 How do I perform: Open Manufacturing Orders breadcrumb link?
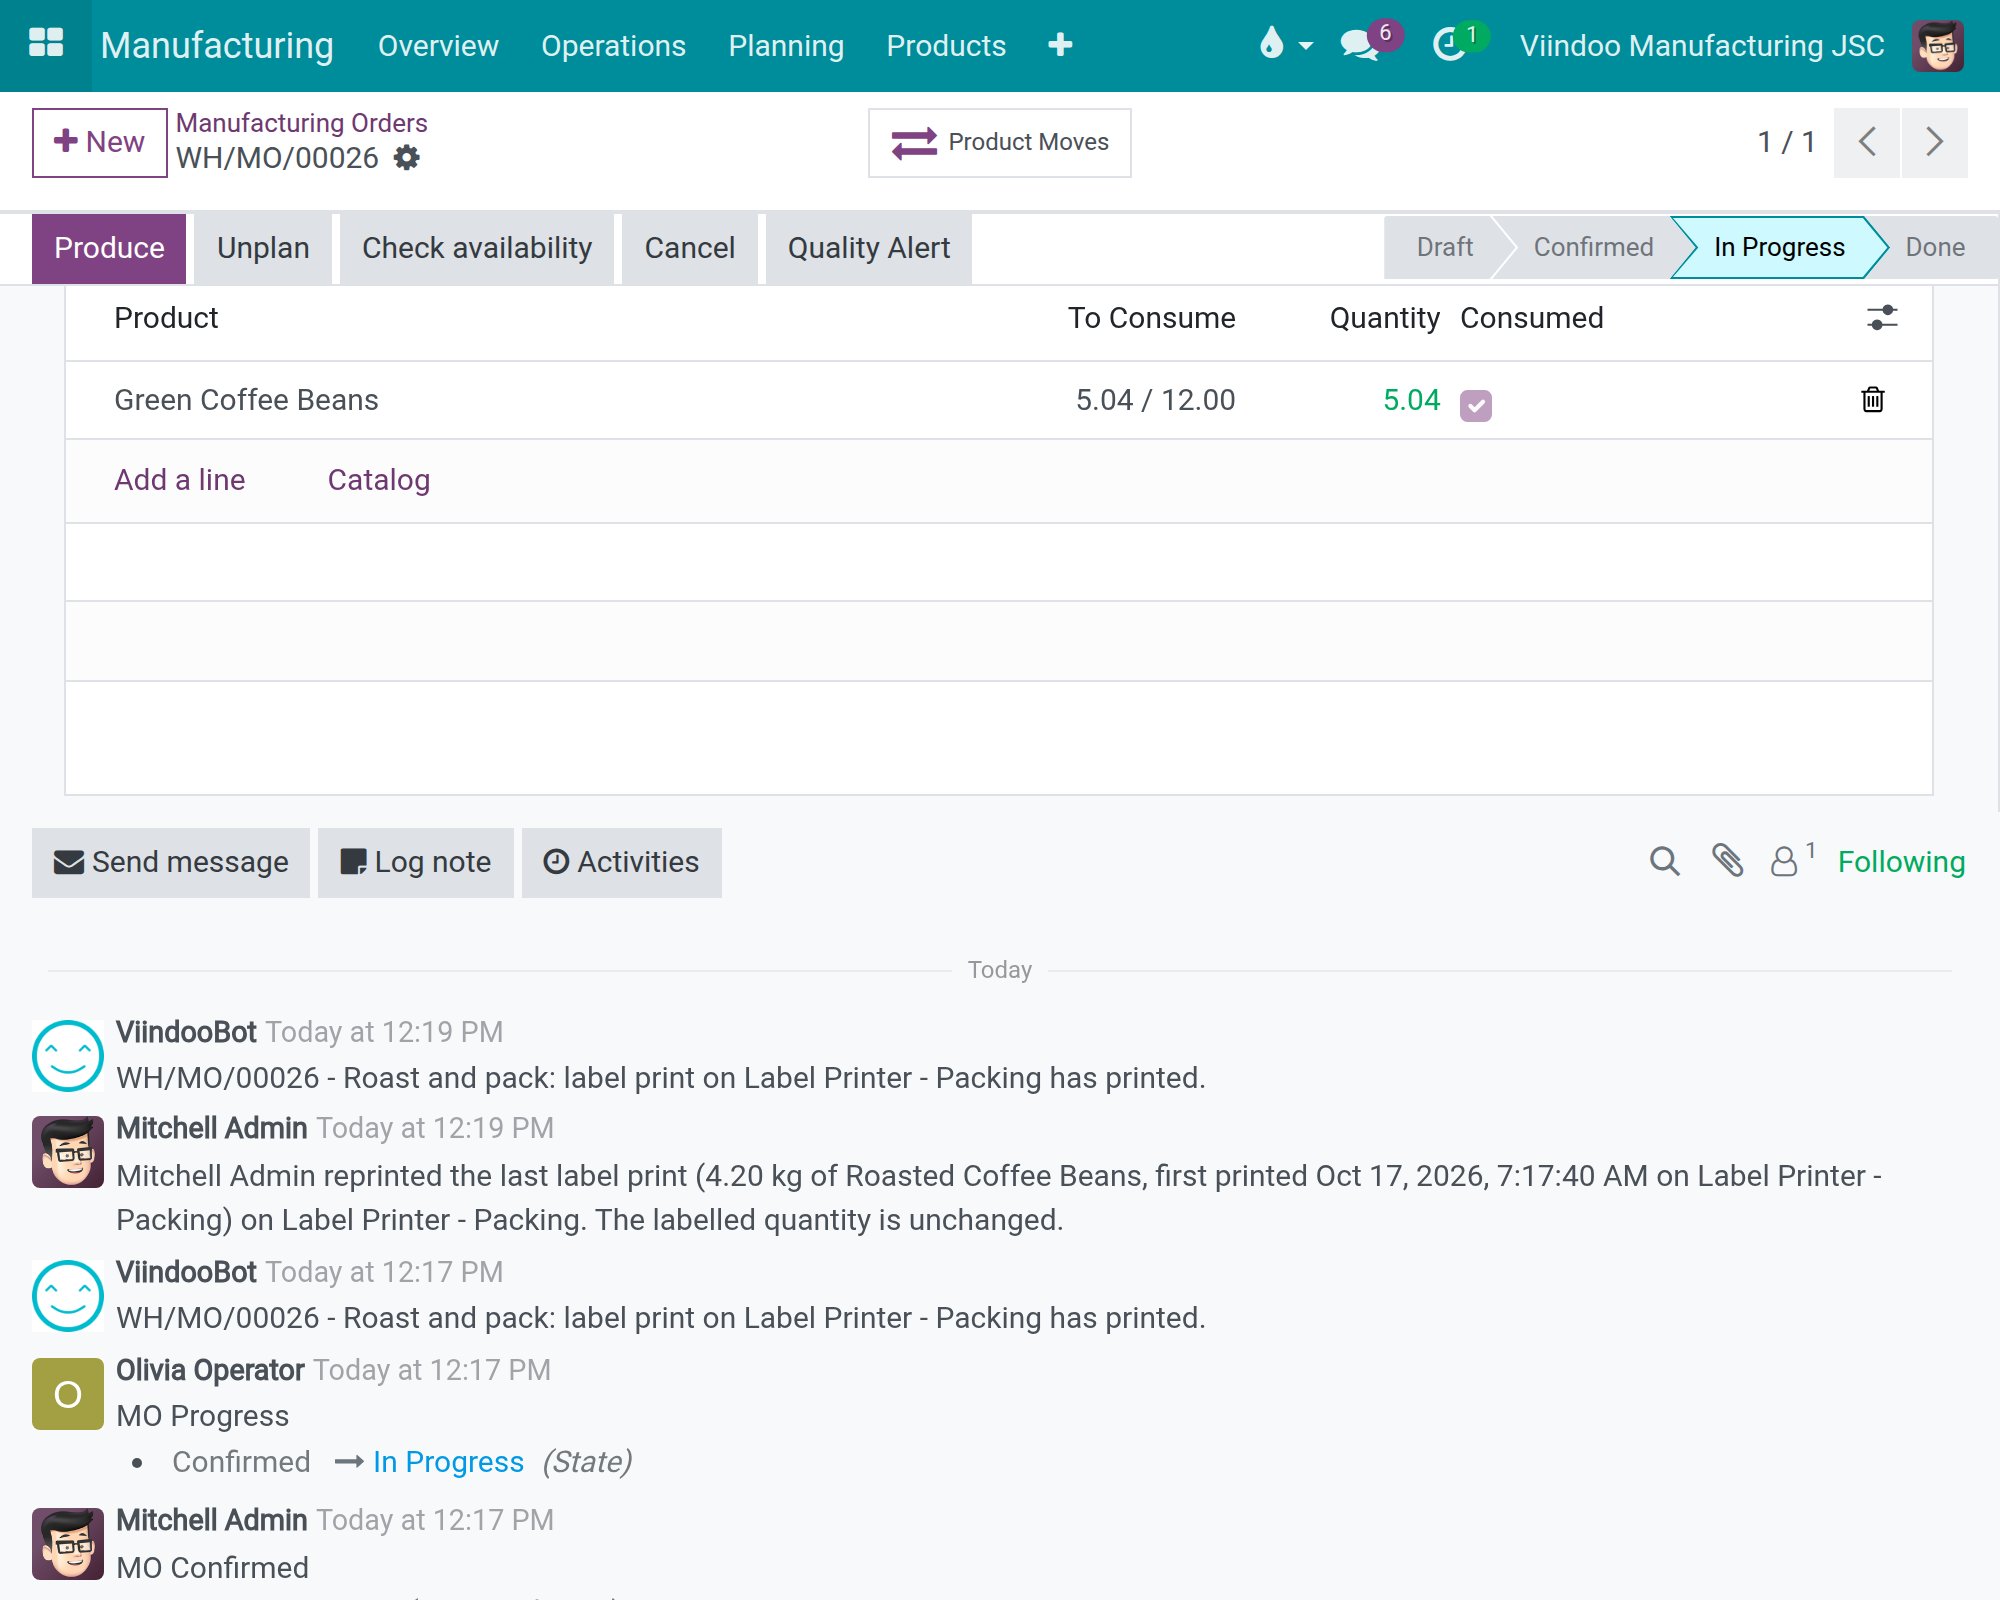(301, 123)
